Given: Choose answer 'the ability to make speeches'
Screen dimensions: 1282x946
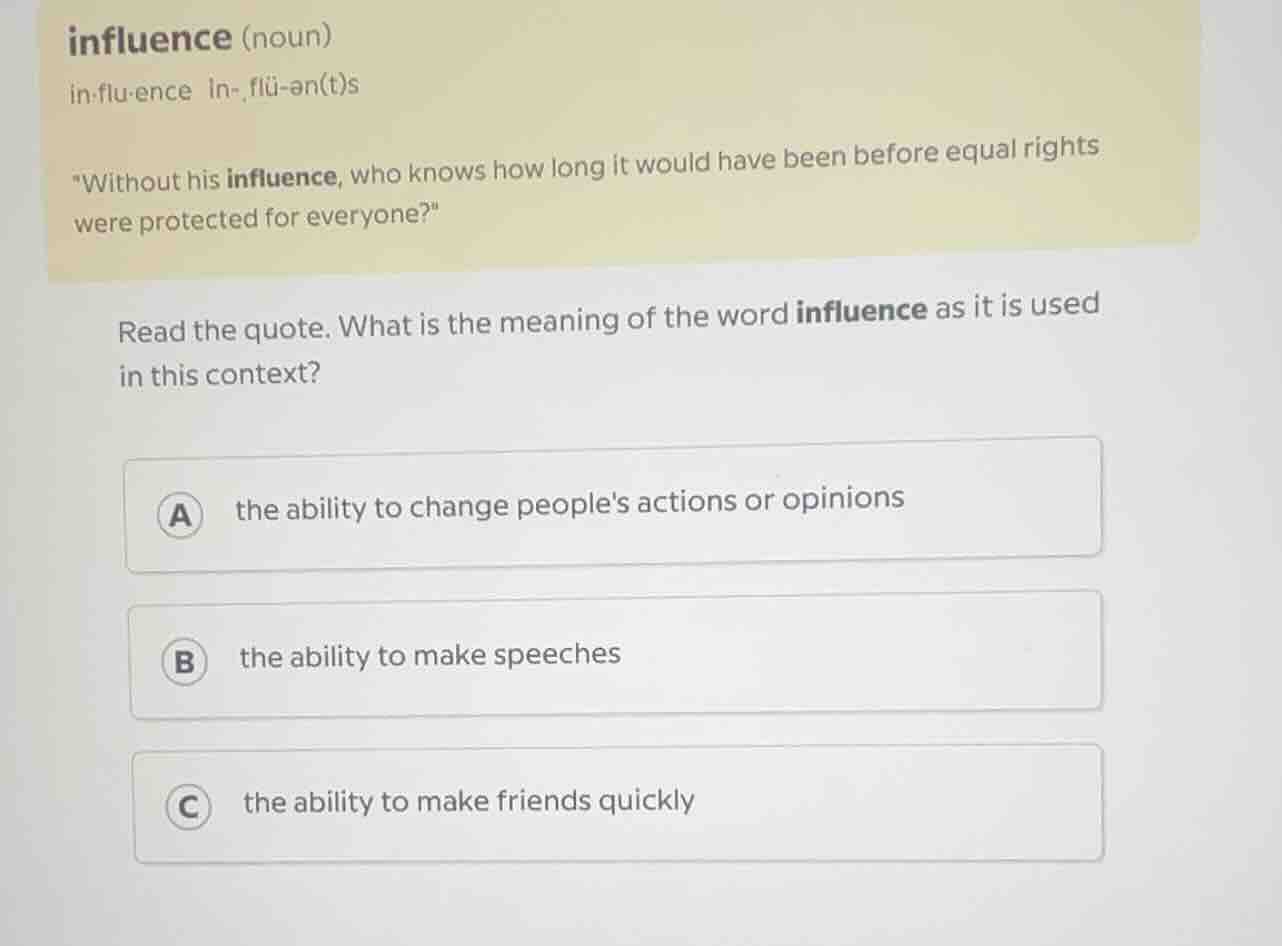Looking at the screenshot, I should coord(430,656).
